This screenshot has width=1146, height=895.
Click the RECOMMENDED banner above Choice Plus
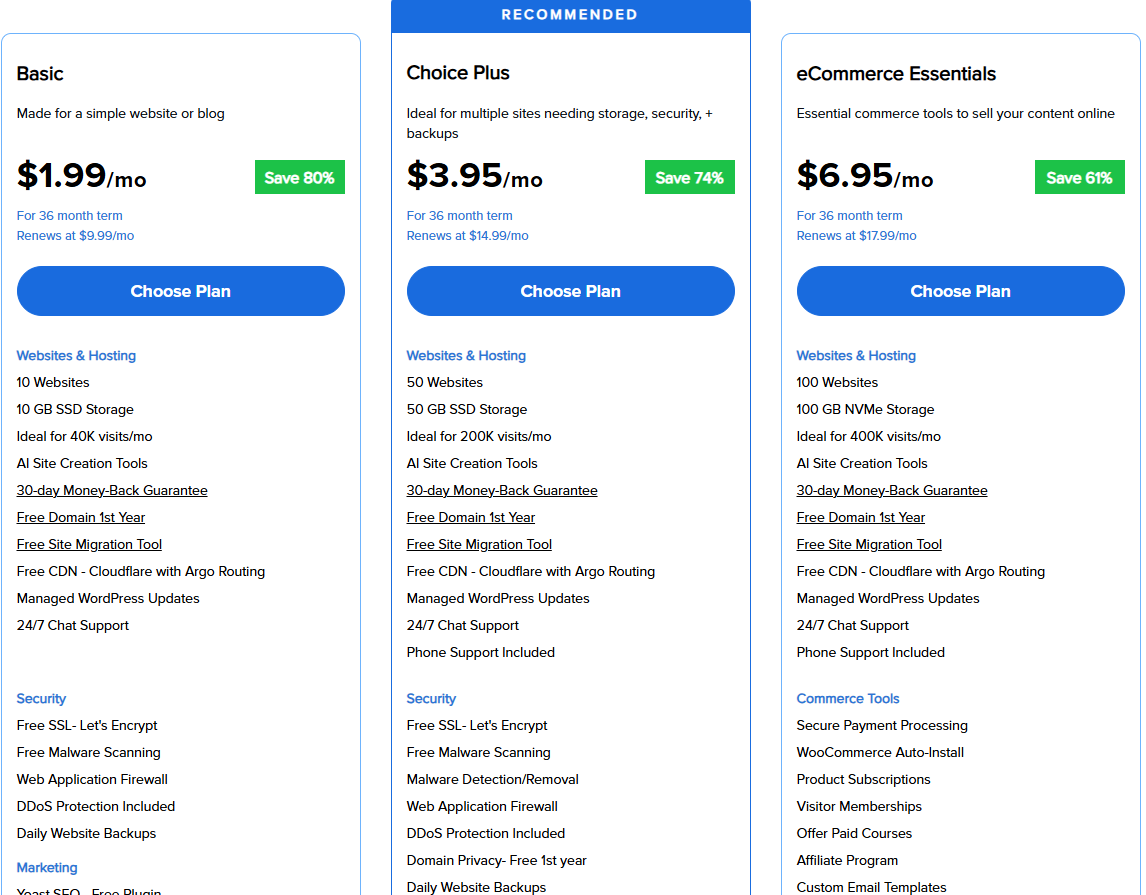pyautogui.click(x=570, y=15)
